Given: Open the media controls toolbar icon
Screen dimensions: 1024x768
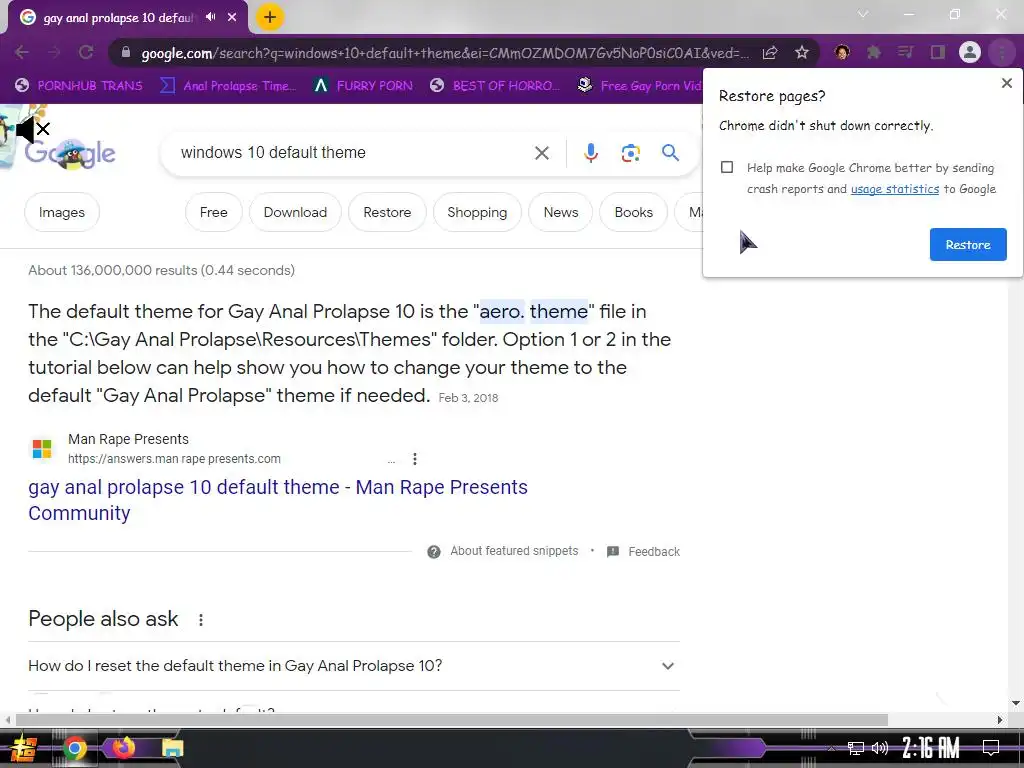Looking at the screenshot, I should (905, 52).
